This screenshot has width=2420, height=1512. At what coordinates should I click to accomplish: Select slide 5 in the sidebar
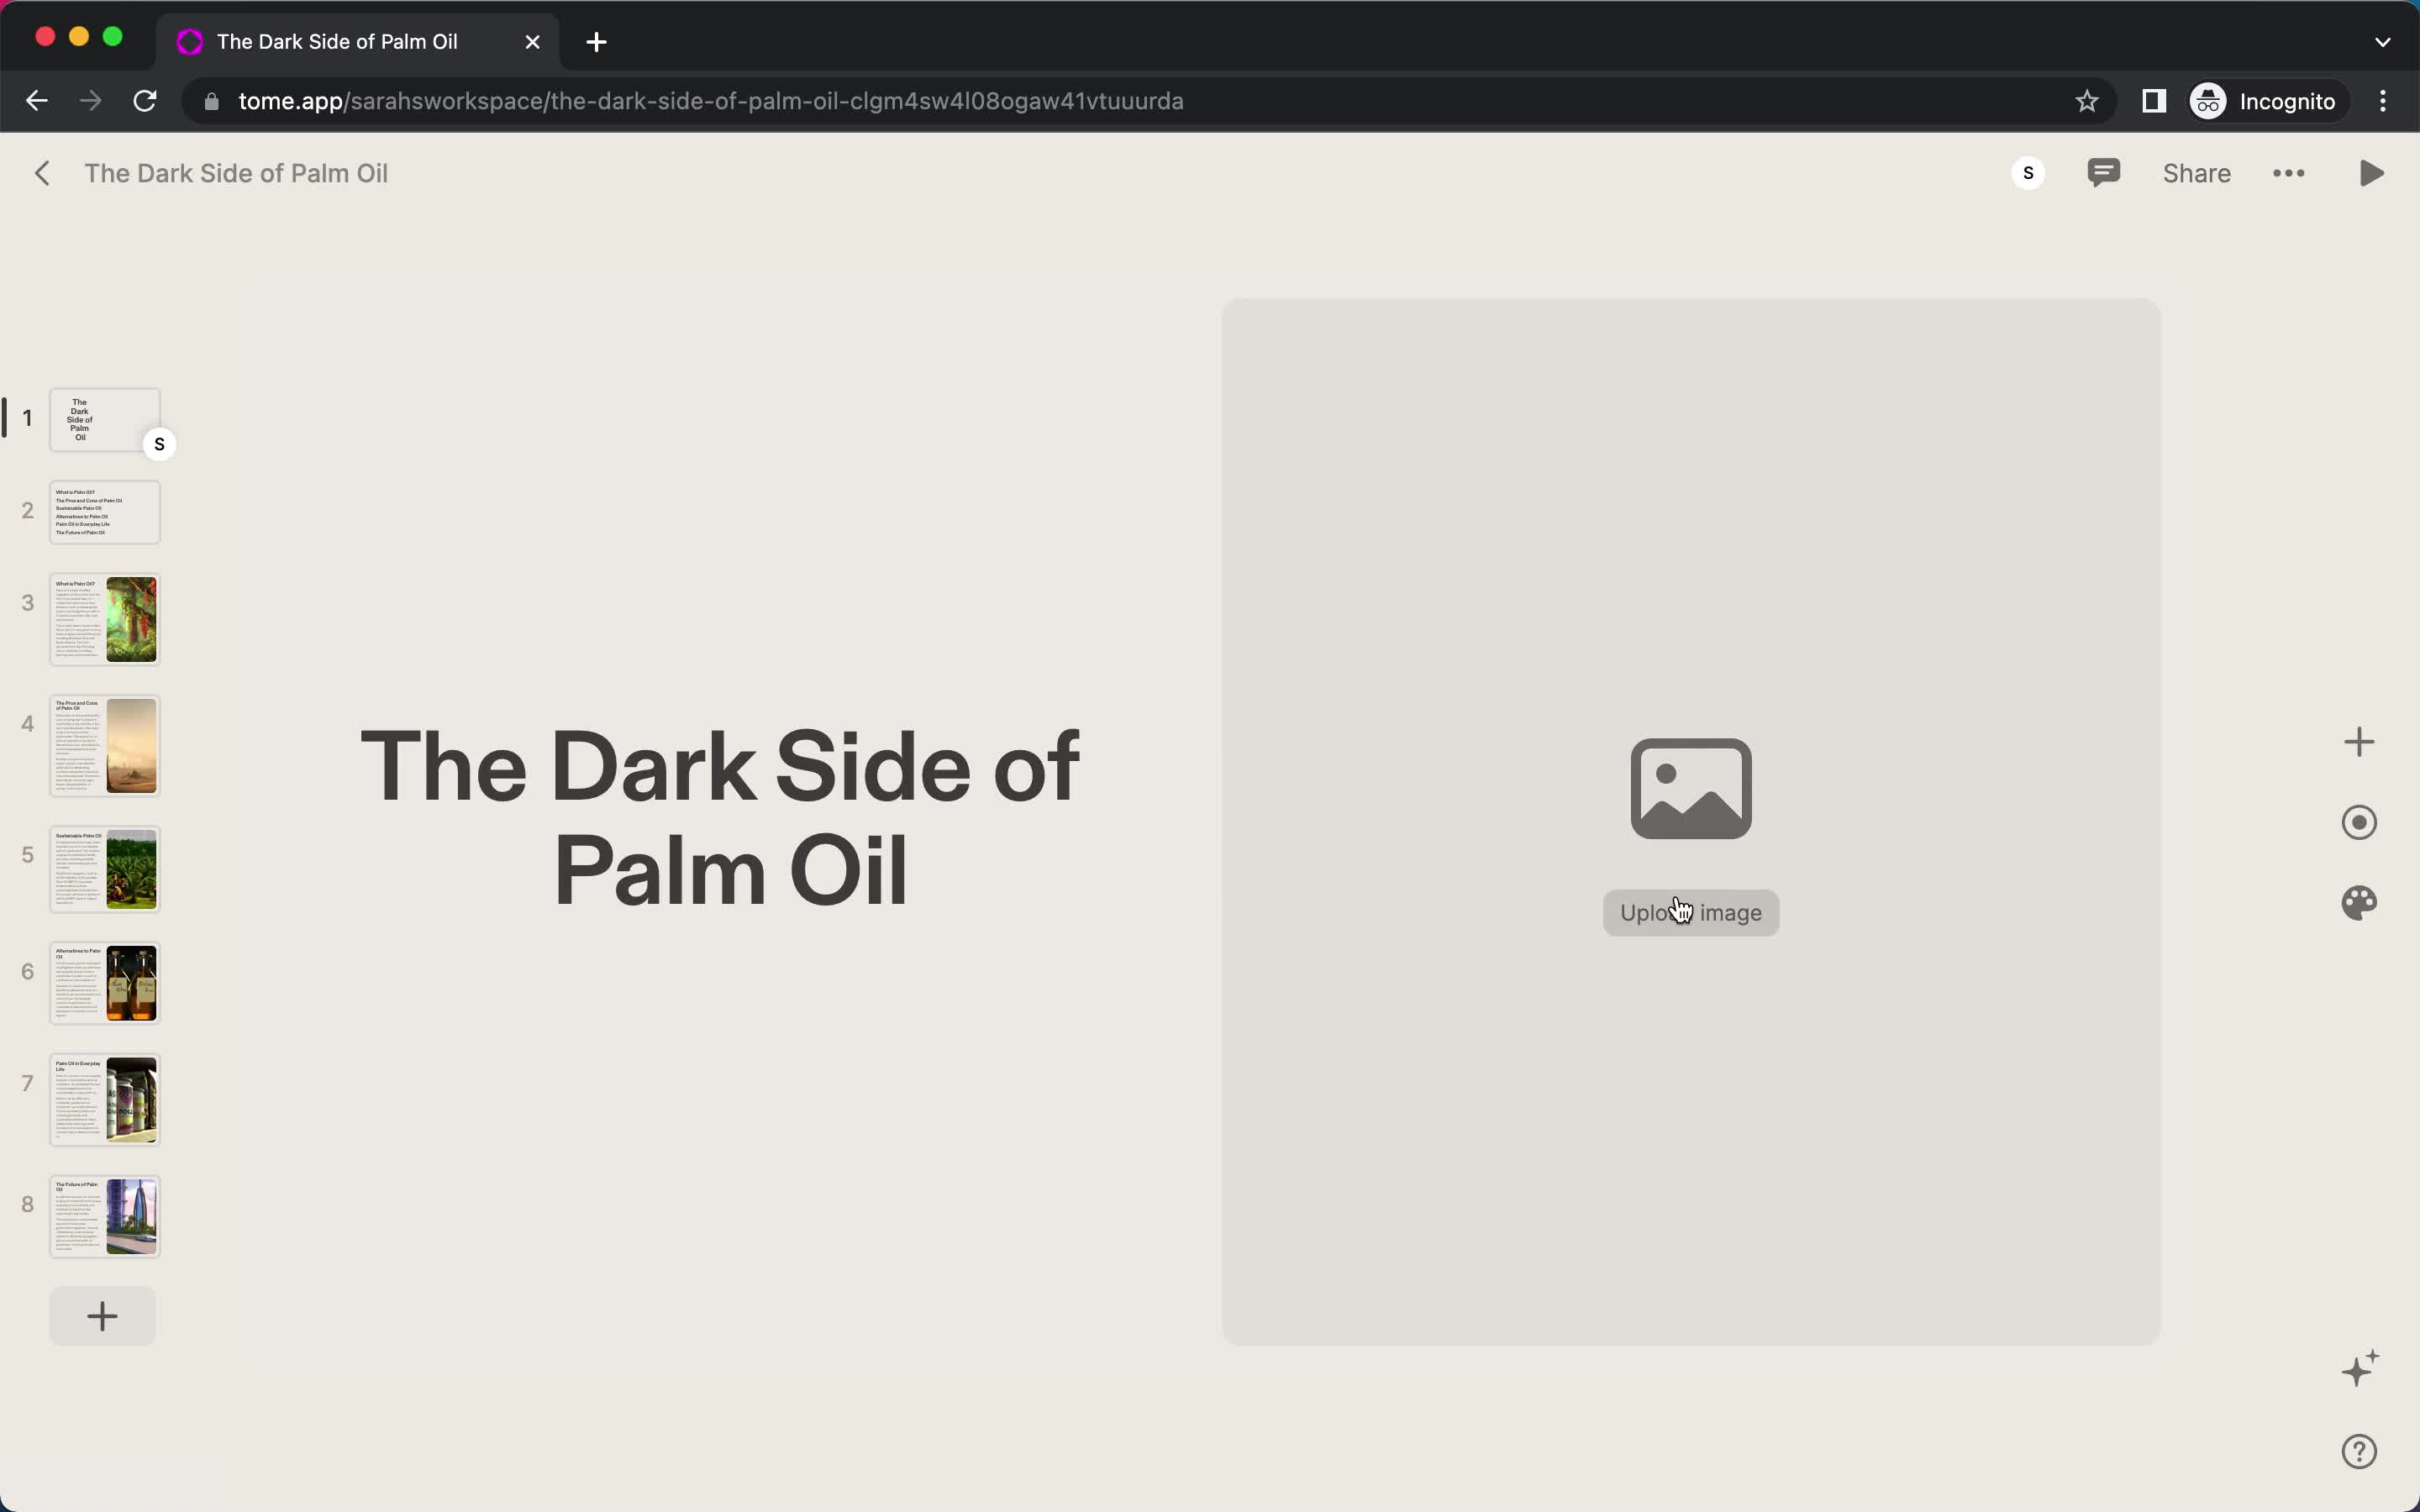click(104, 868)
